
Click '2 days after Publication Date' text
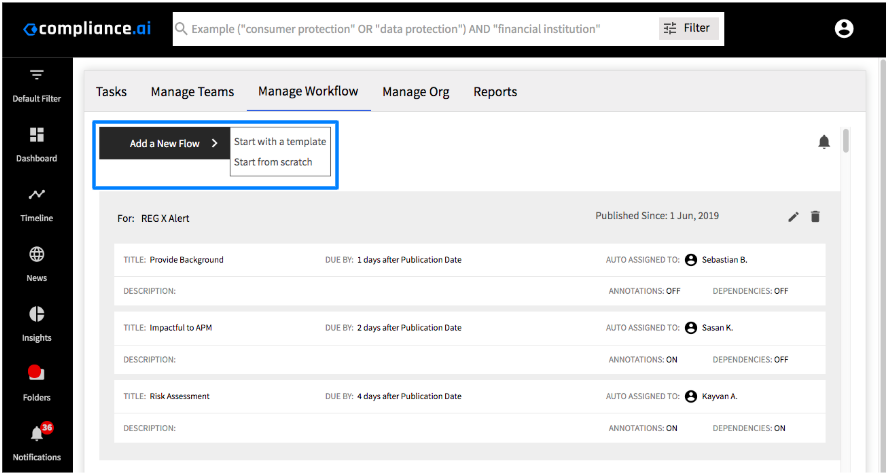click(409, 328)
